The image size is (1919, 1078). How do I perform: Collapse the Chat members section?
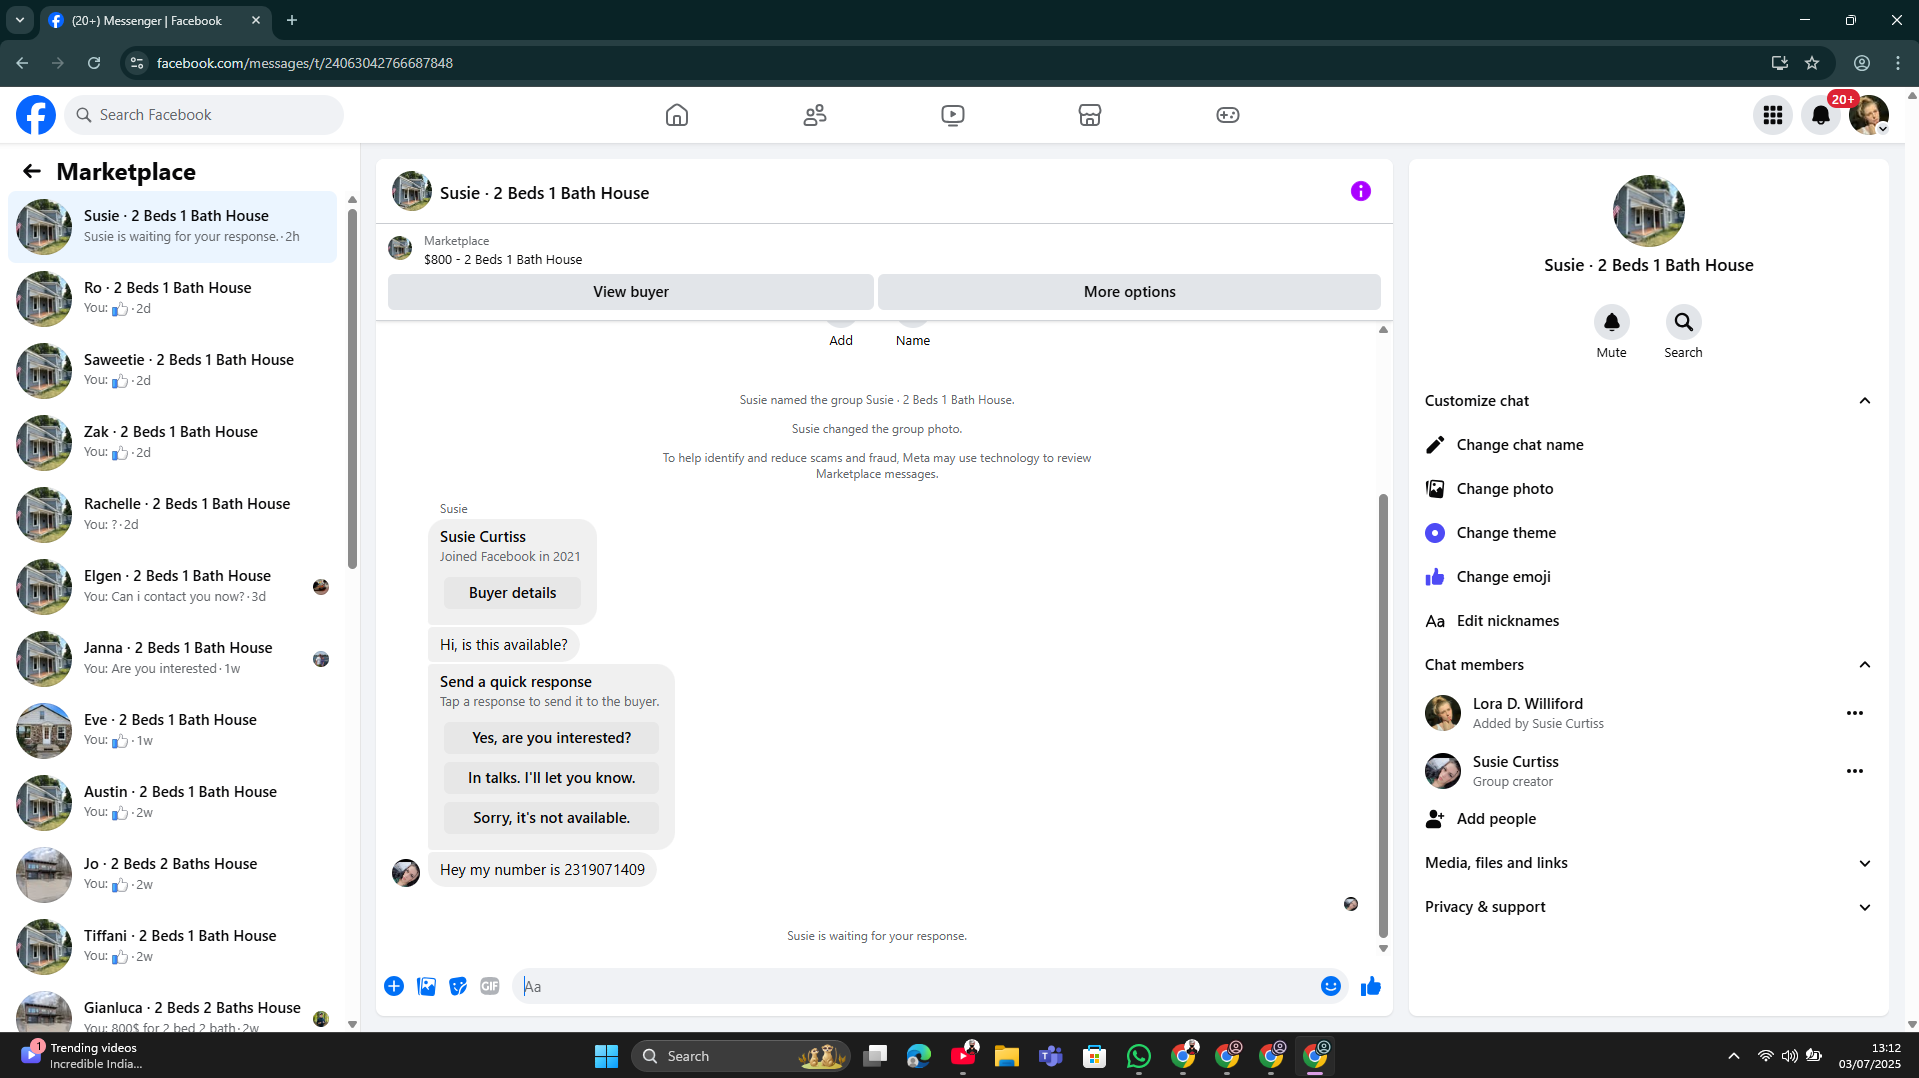1865,665
